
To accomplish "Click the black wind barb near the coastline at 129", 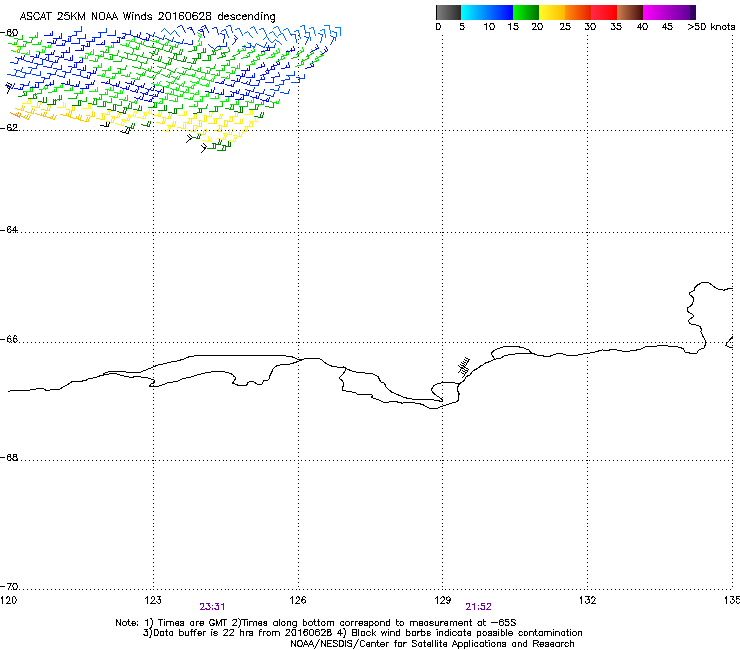I will pyautogui.click(x=463, y=367).
